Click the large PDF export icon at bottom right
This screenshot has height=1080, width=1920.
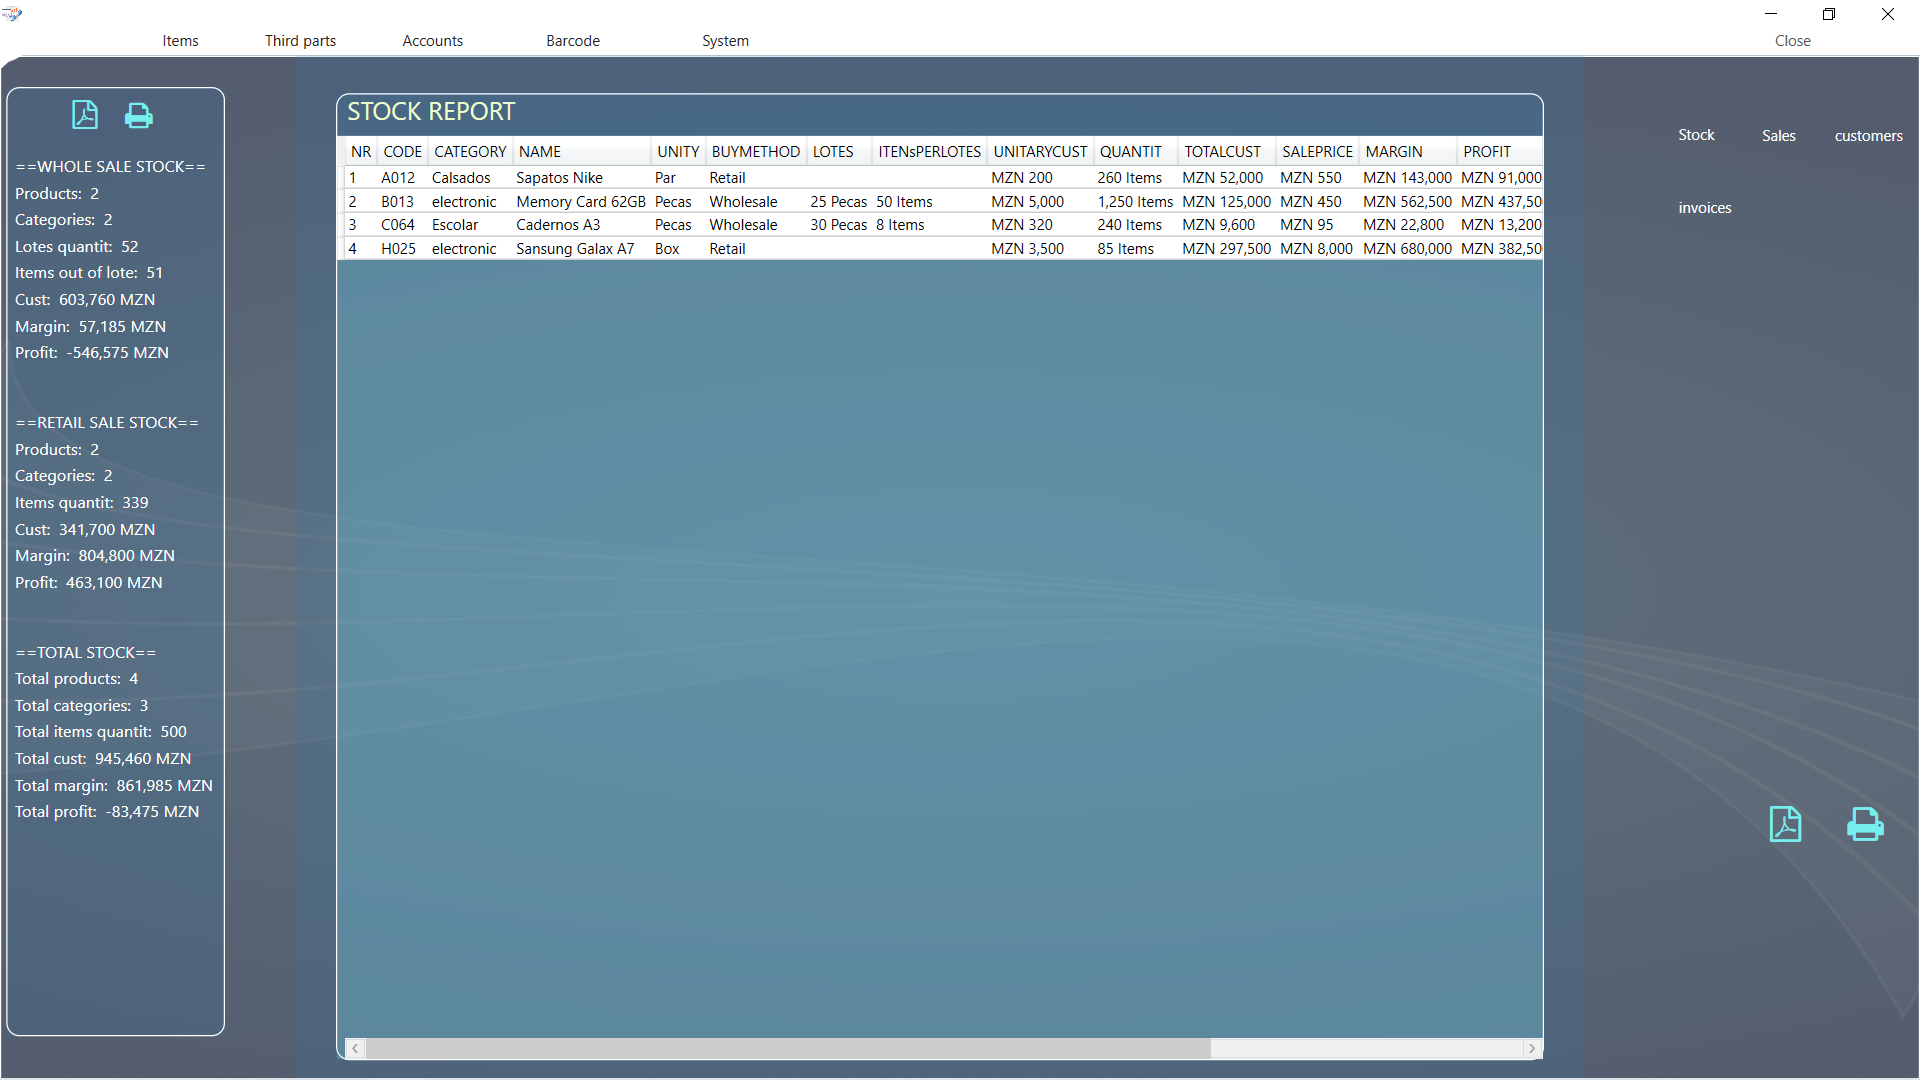tap(1785, 824)
